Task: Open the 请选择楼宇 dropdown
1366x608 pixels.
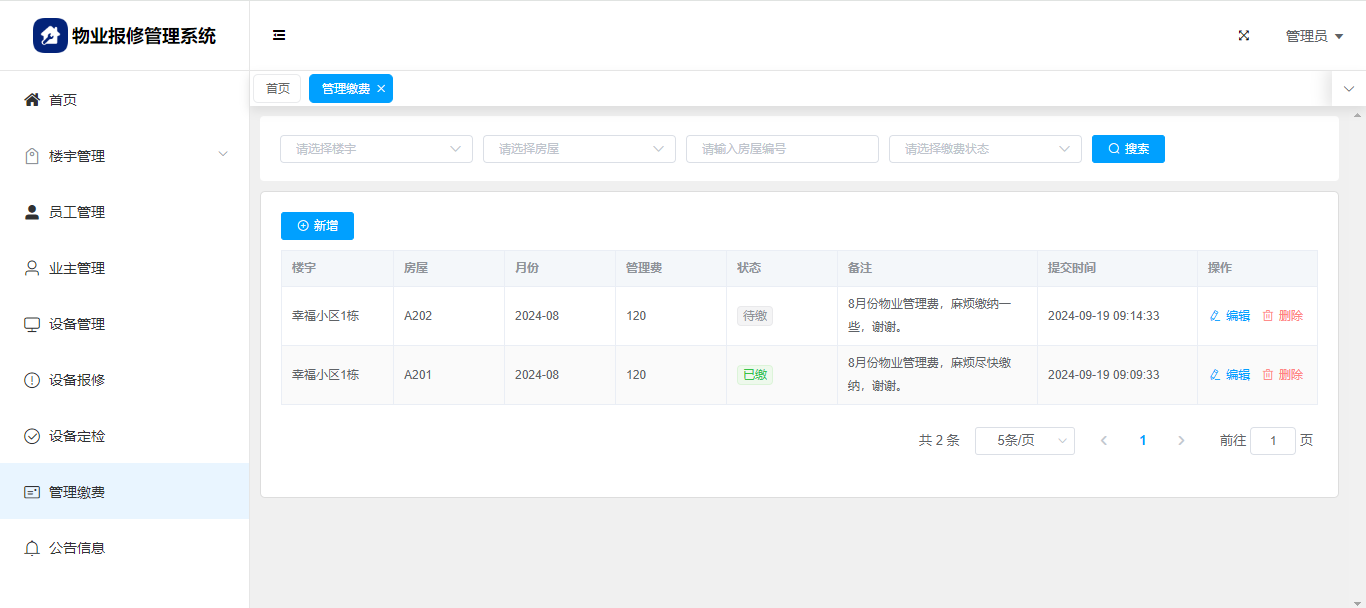Action: tap(376, 149)
